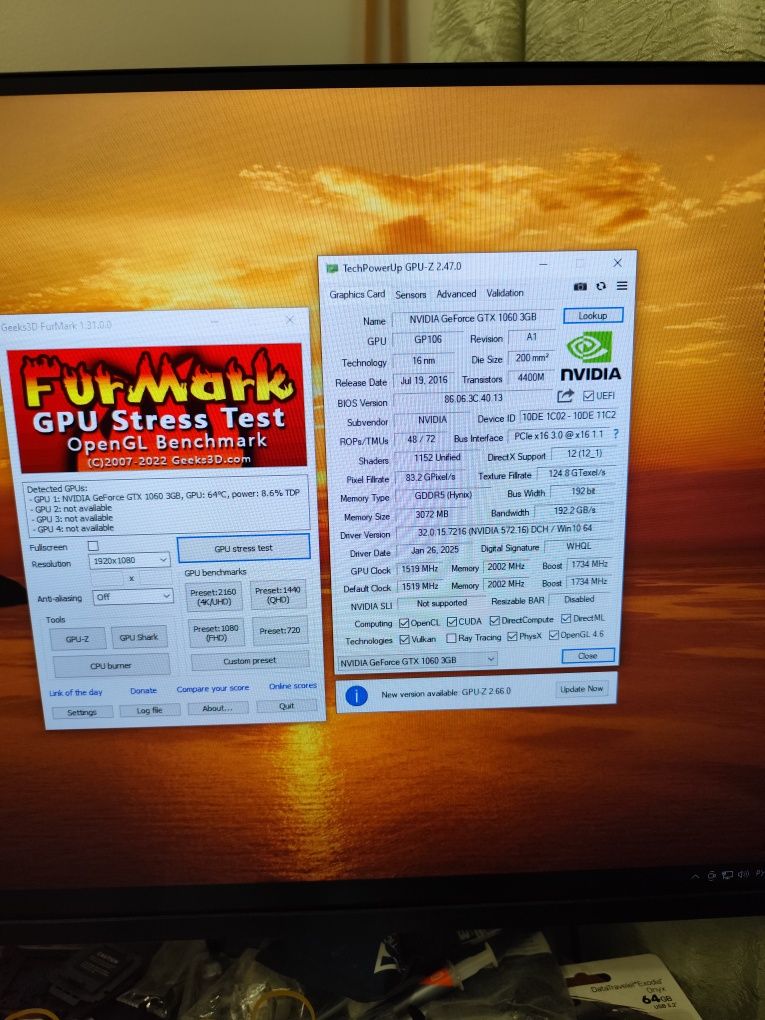Launch GPU Shark tool
765x1020 pixels.
(139, 637)
